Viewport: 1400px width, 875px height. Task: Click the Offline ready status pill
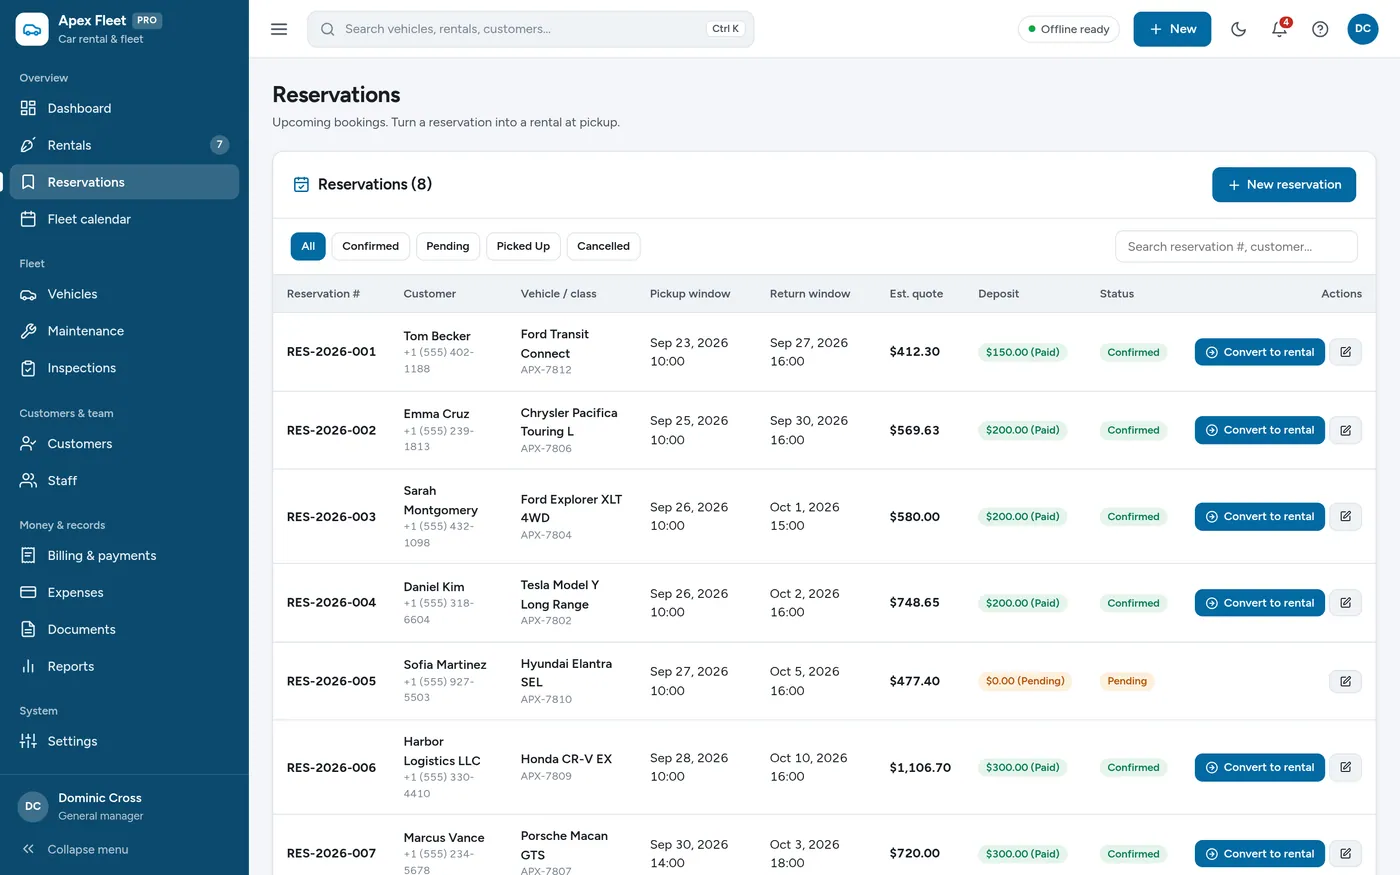pos(1068,29)
